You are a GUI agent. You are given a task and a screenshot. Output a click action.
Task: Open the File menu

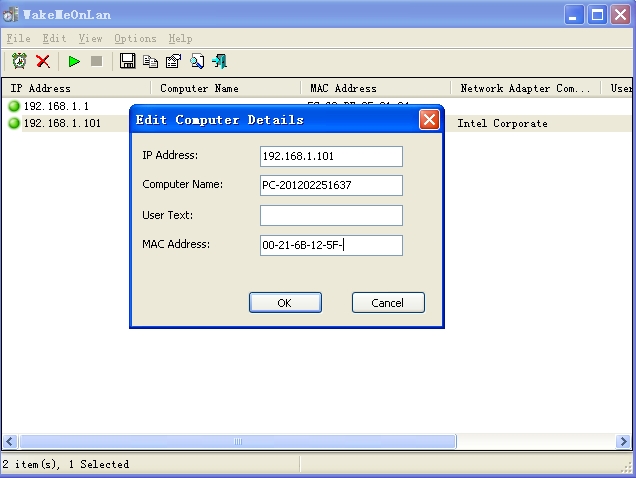coord(18,38)
